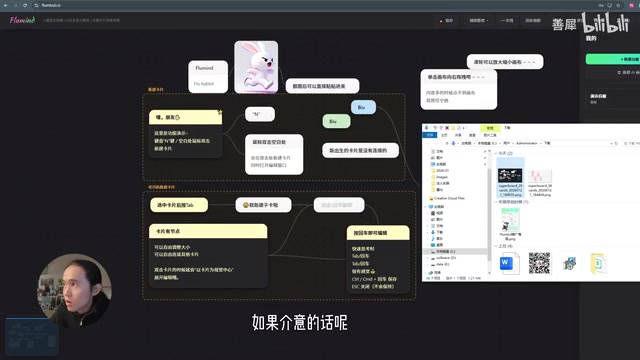Click the scroll-wheel zoom hint card
The width and height of the screenshot is (640, 360).
tap(505, 62)
